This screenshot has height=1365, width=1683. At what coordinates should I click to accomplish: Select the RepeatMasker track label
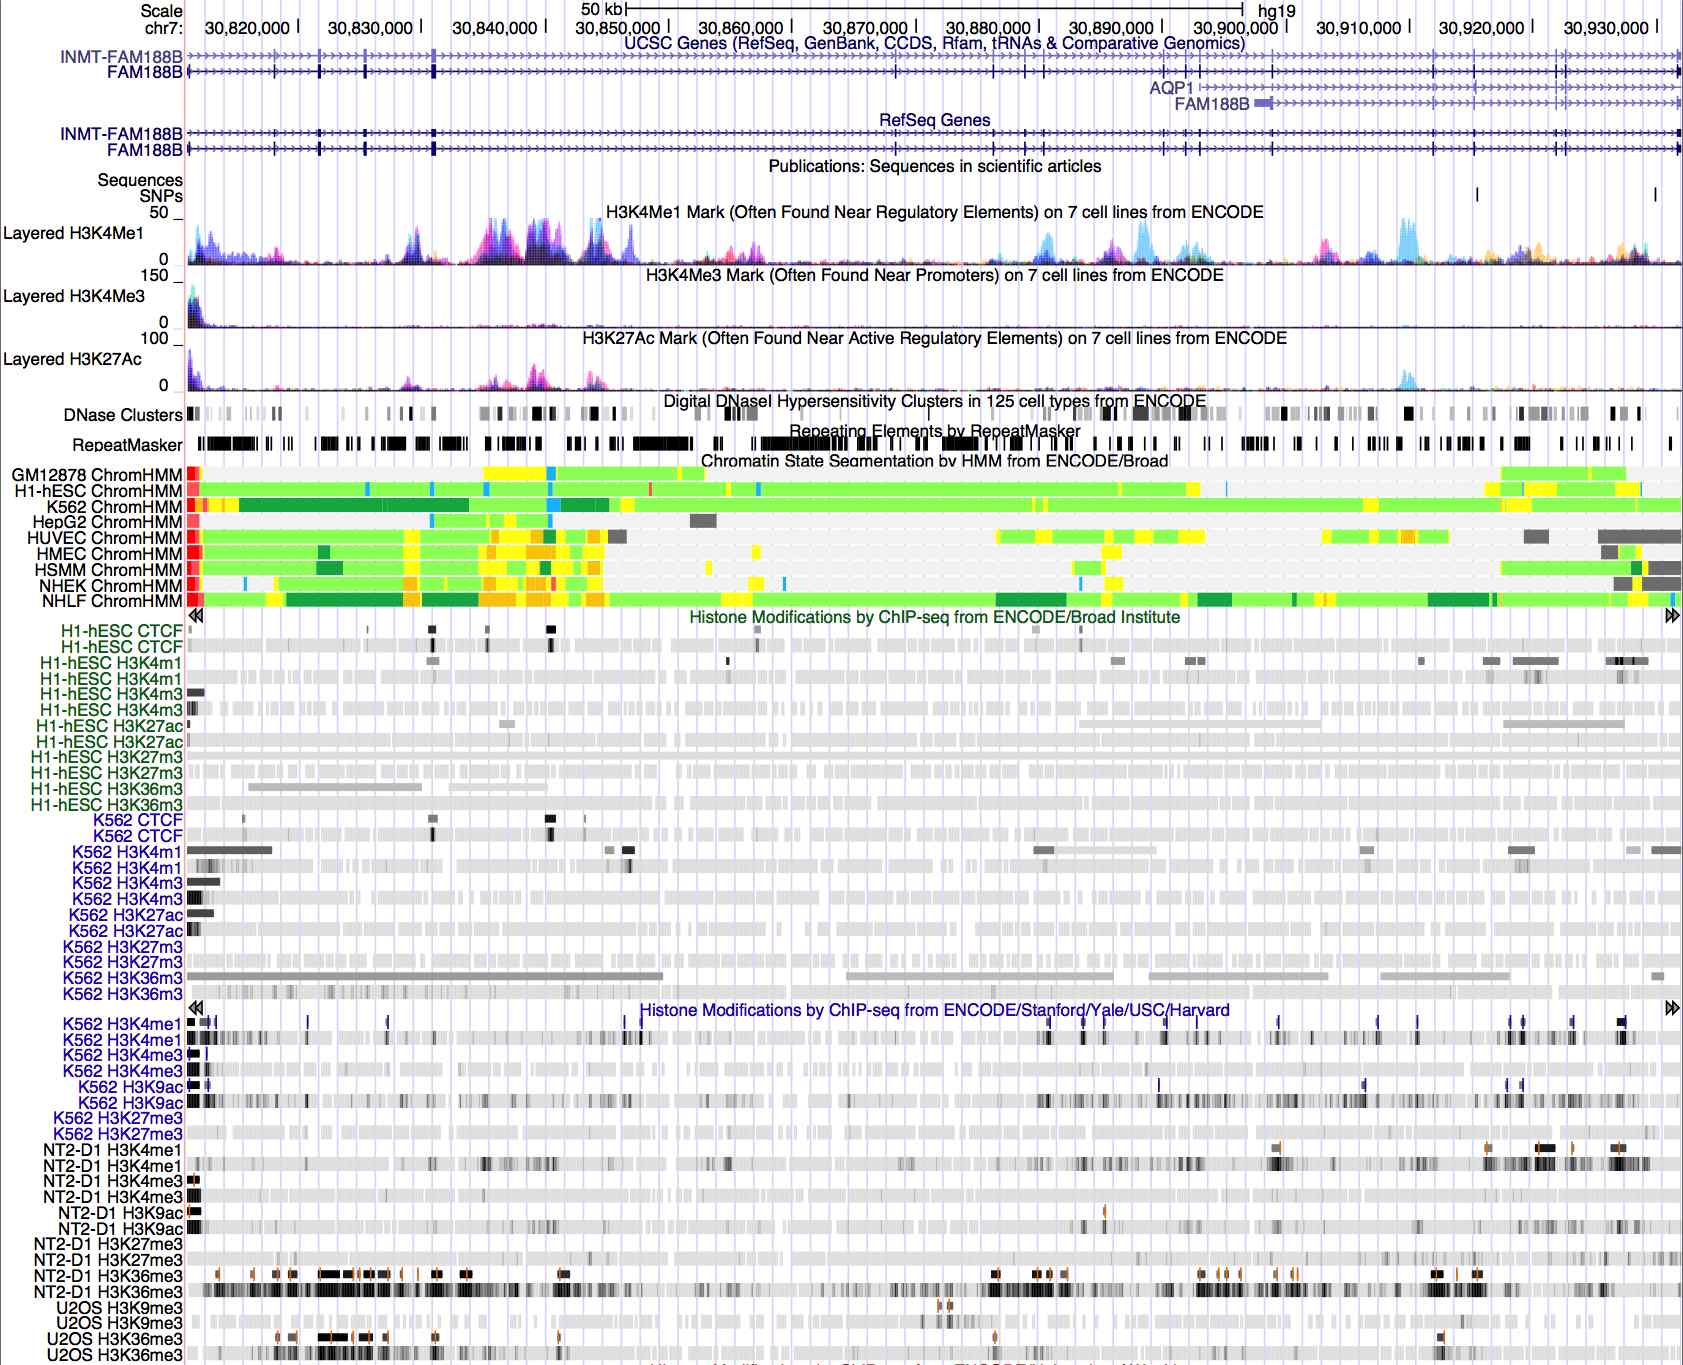(x=127, y=445)
